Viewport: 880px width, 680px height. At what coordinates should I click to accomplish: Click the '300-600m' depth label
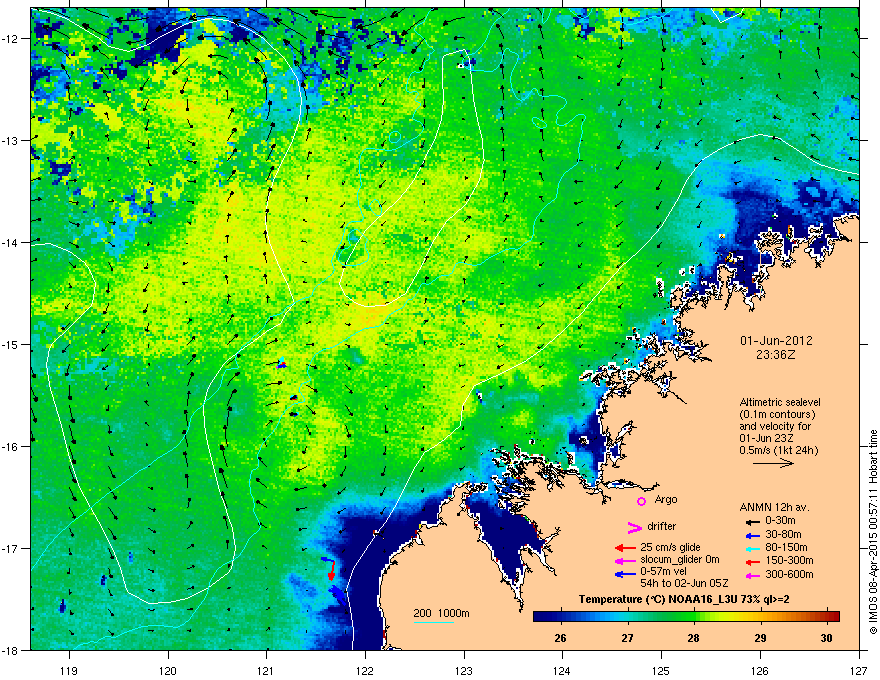[x=789, y=575]
